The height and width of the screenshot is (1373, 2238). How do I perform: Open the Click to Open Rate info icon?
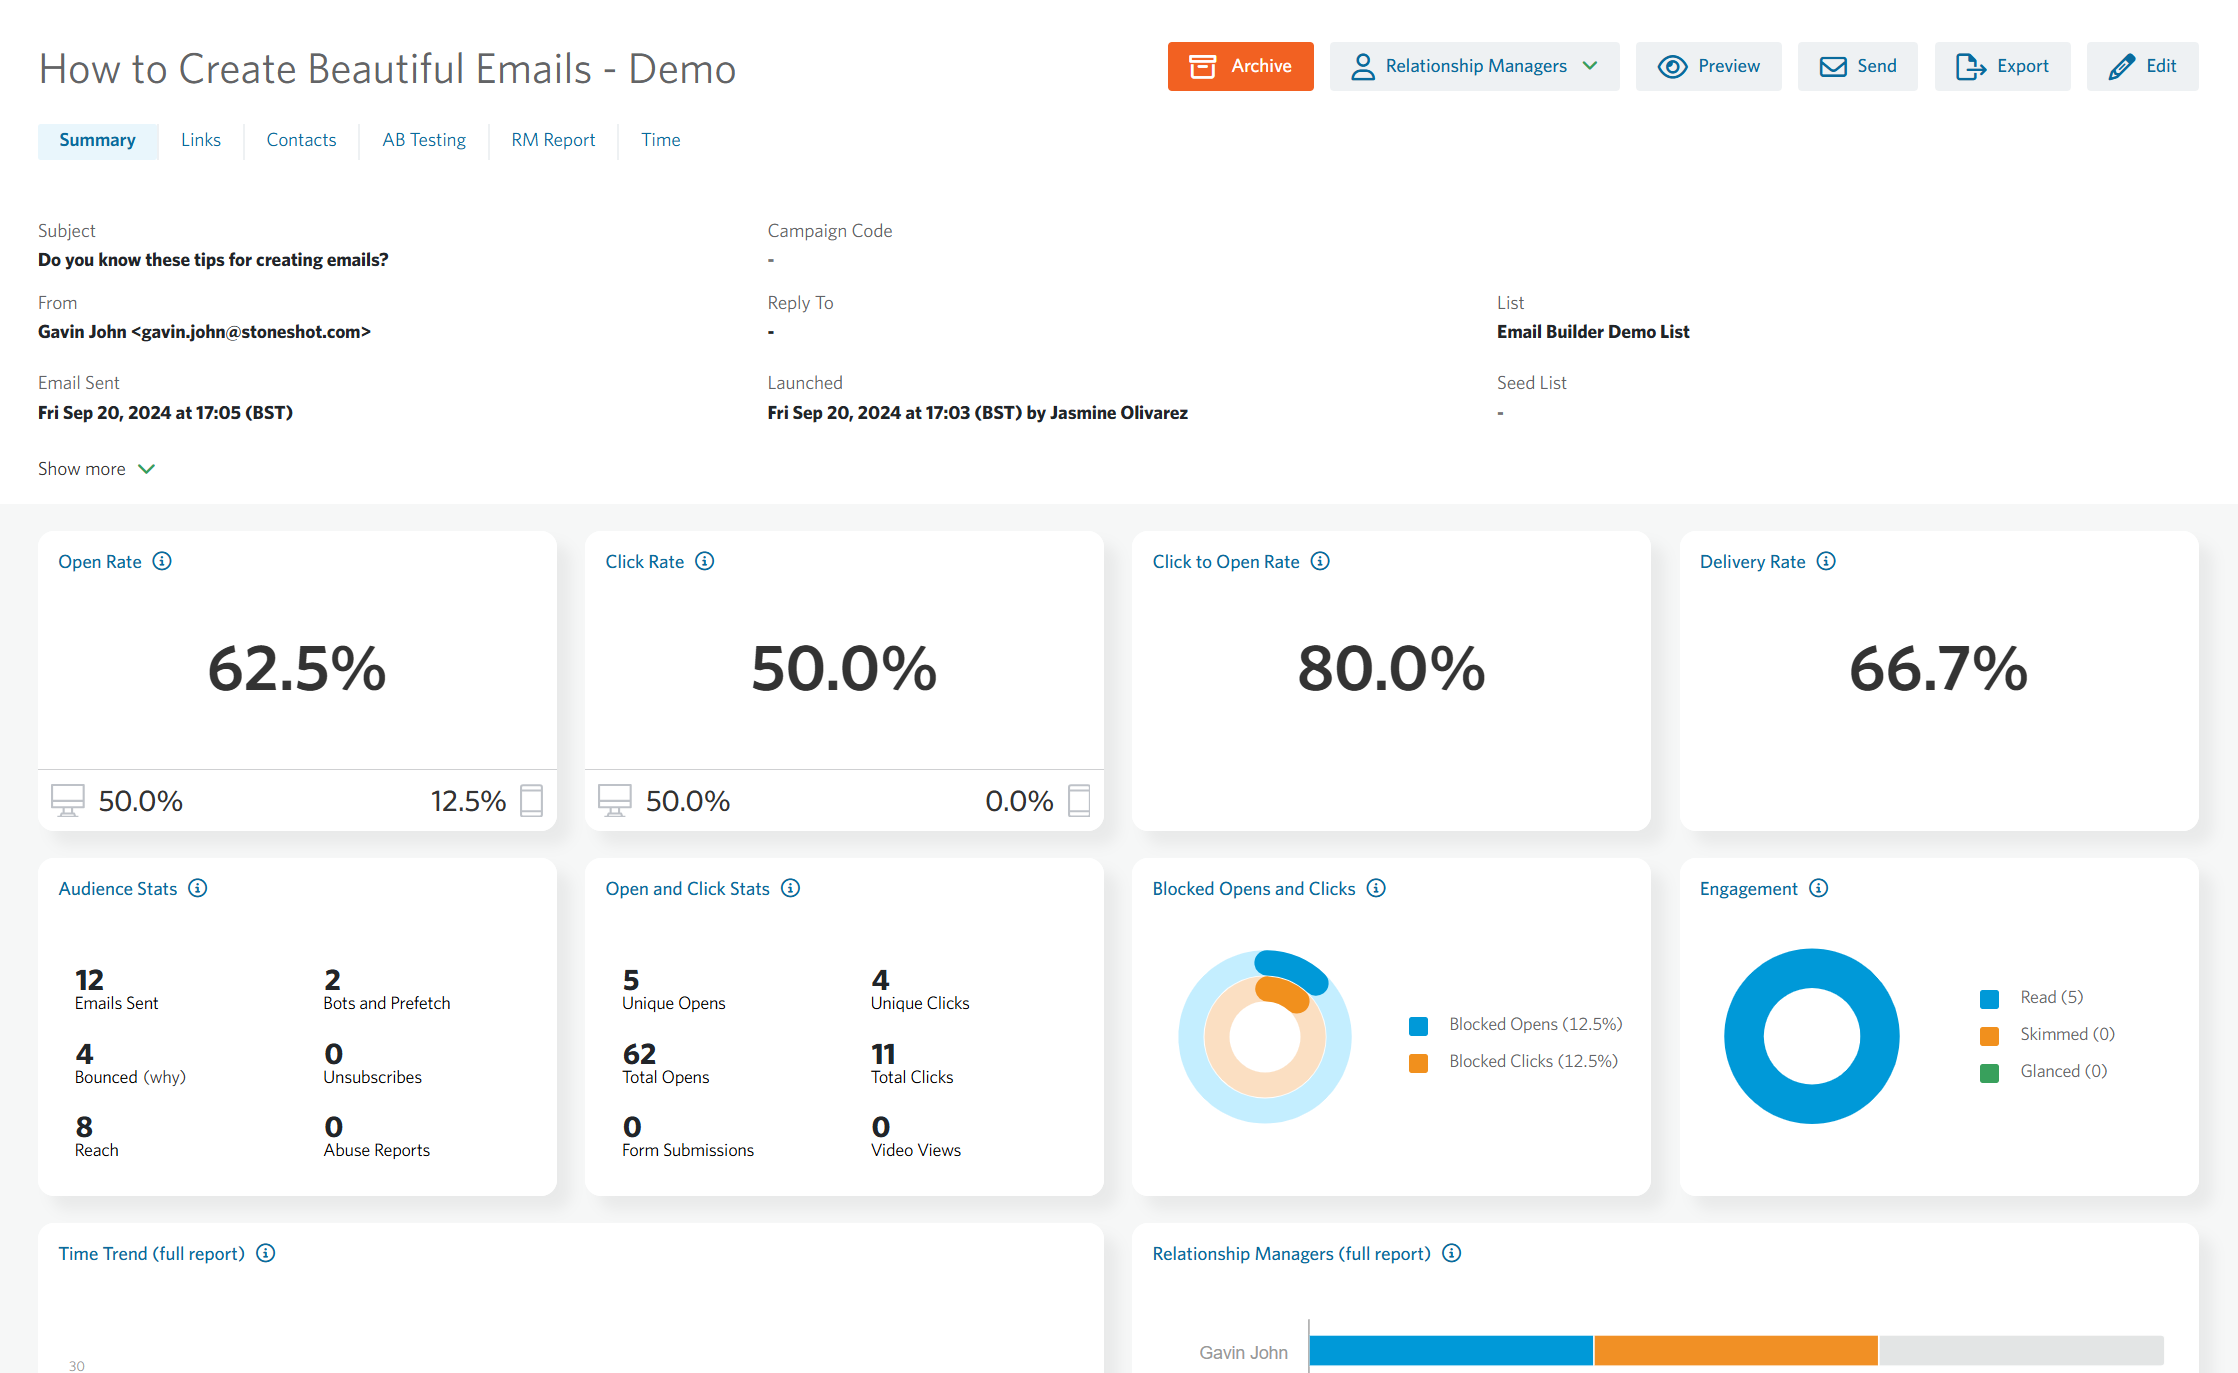click(1320, 561)
